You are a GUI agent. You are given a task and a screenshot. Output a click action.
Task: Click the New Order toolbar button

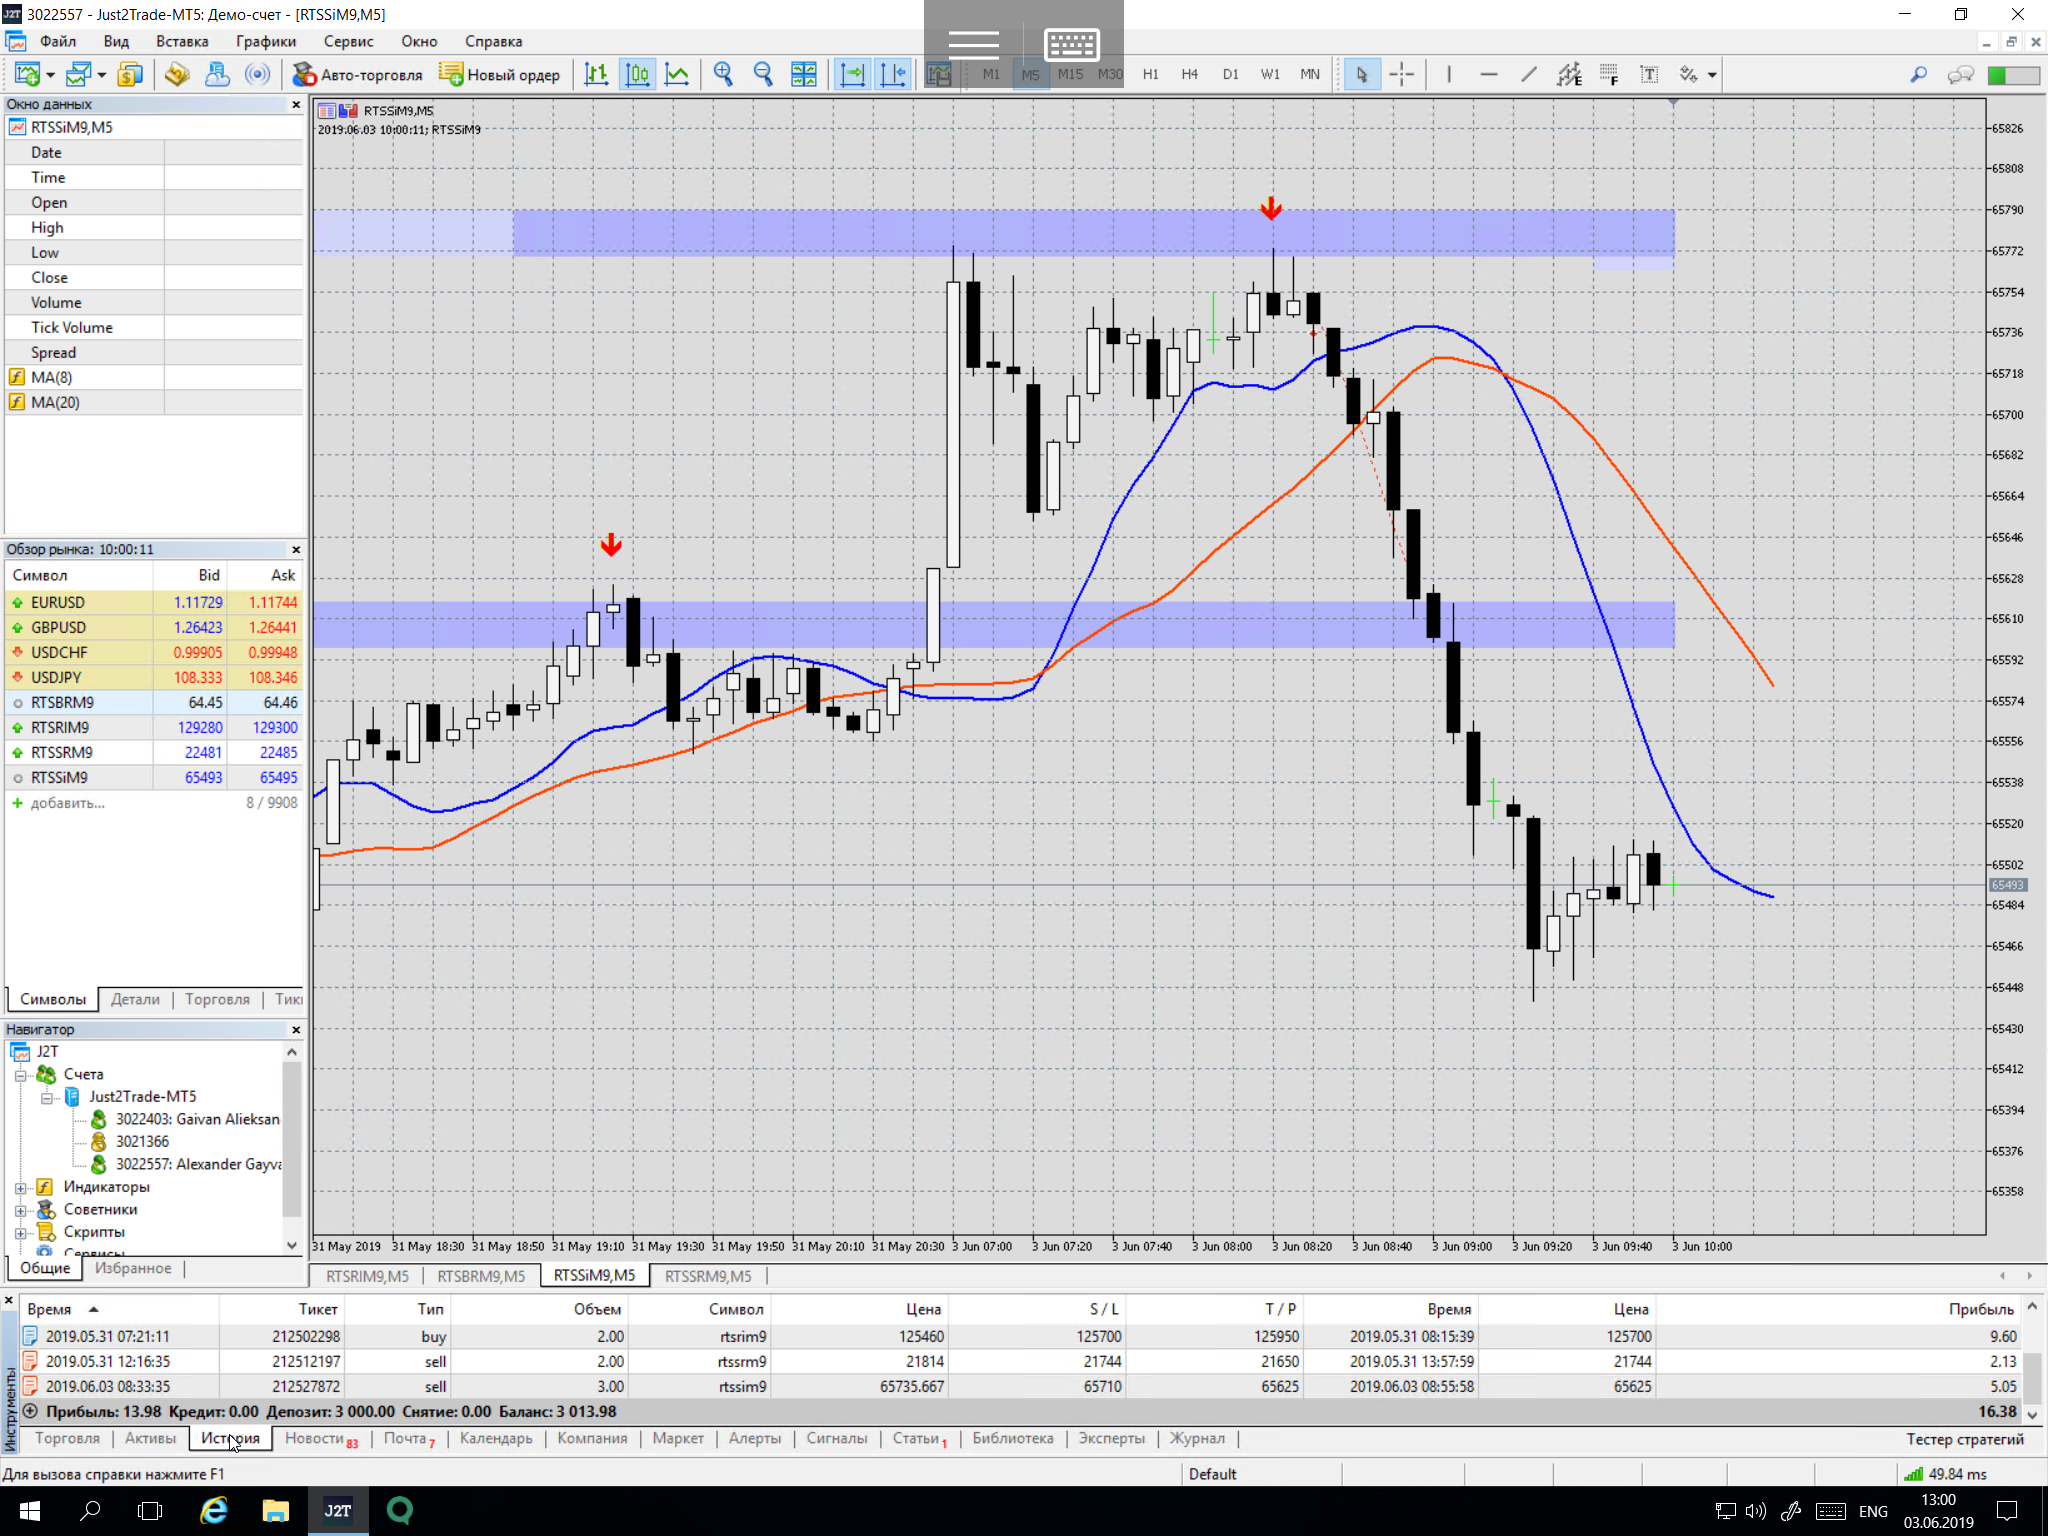click(x=500, y=75)
